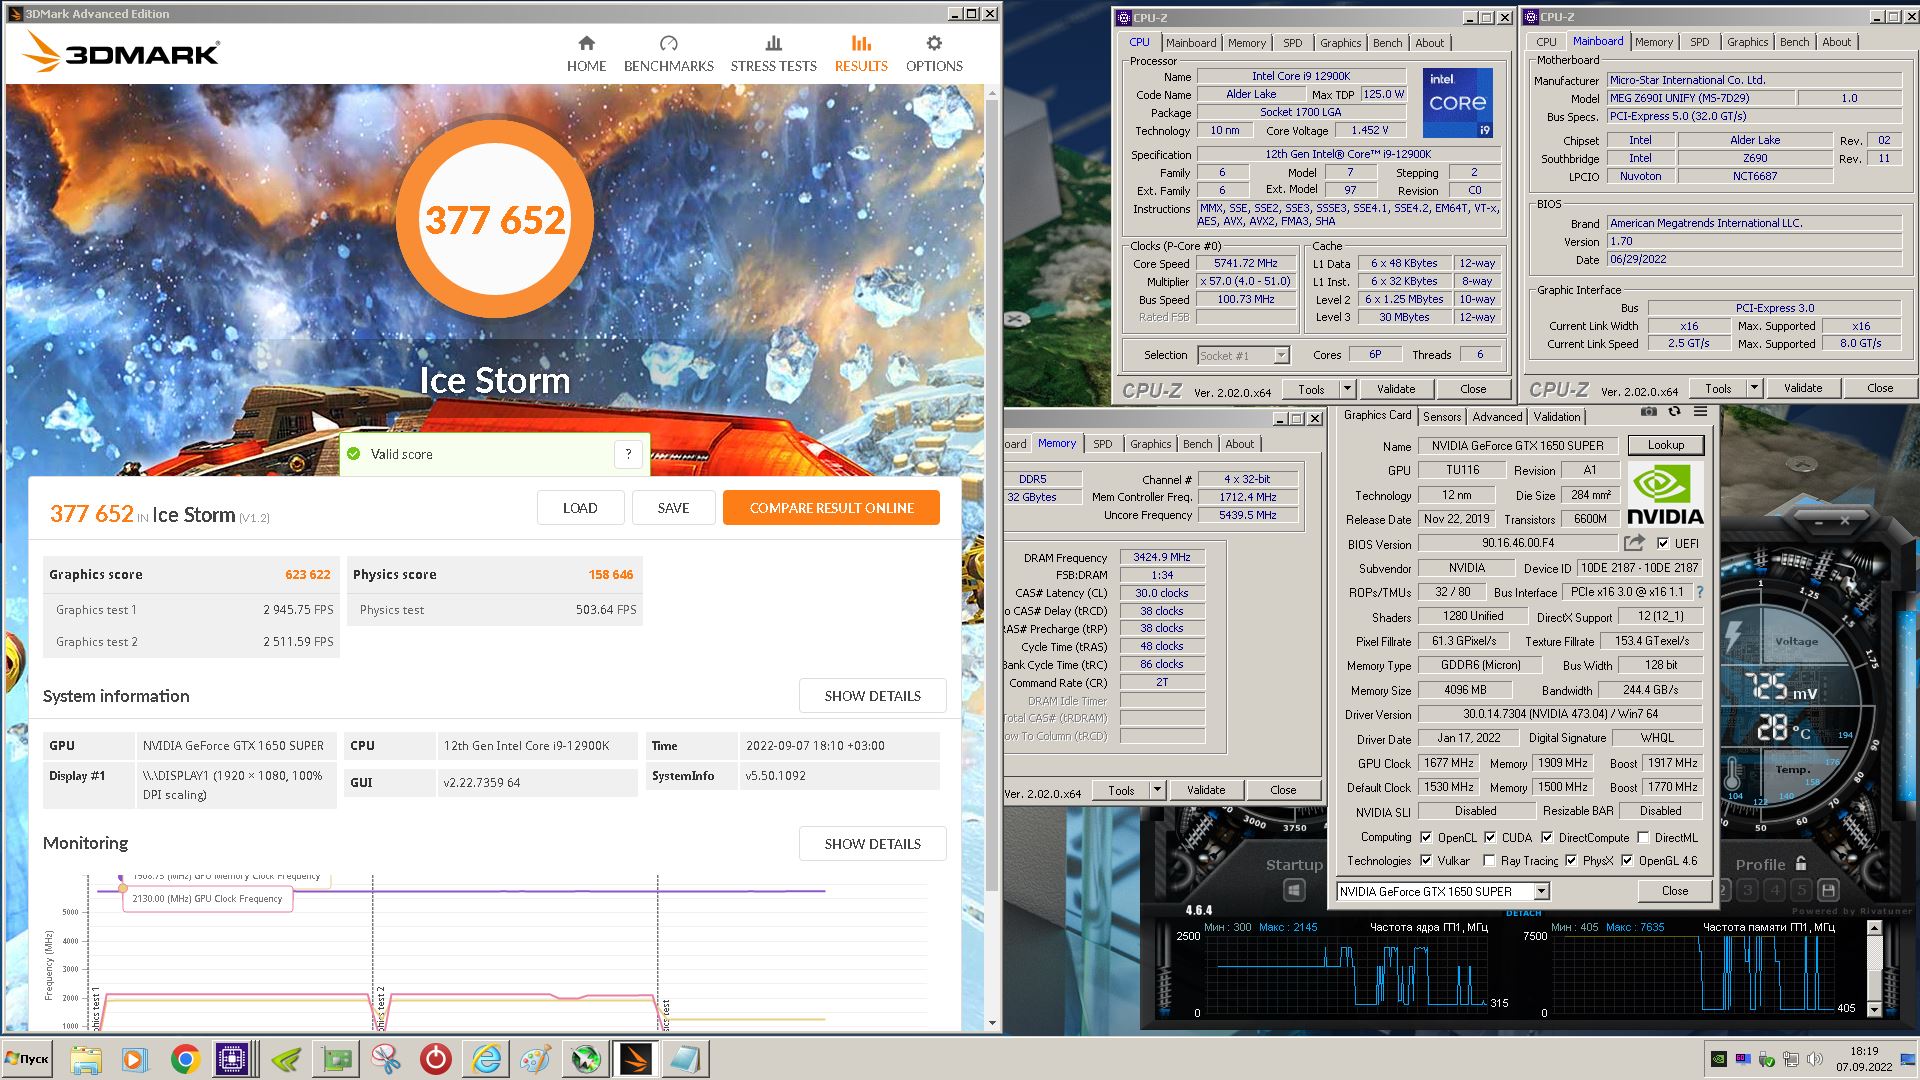Viewport: 1920px width, 1080px height.
Task: Toggle Afterburner Startup Windows button
Action: [x=1294, y=889]
